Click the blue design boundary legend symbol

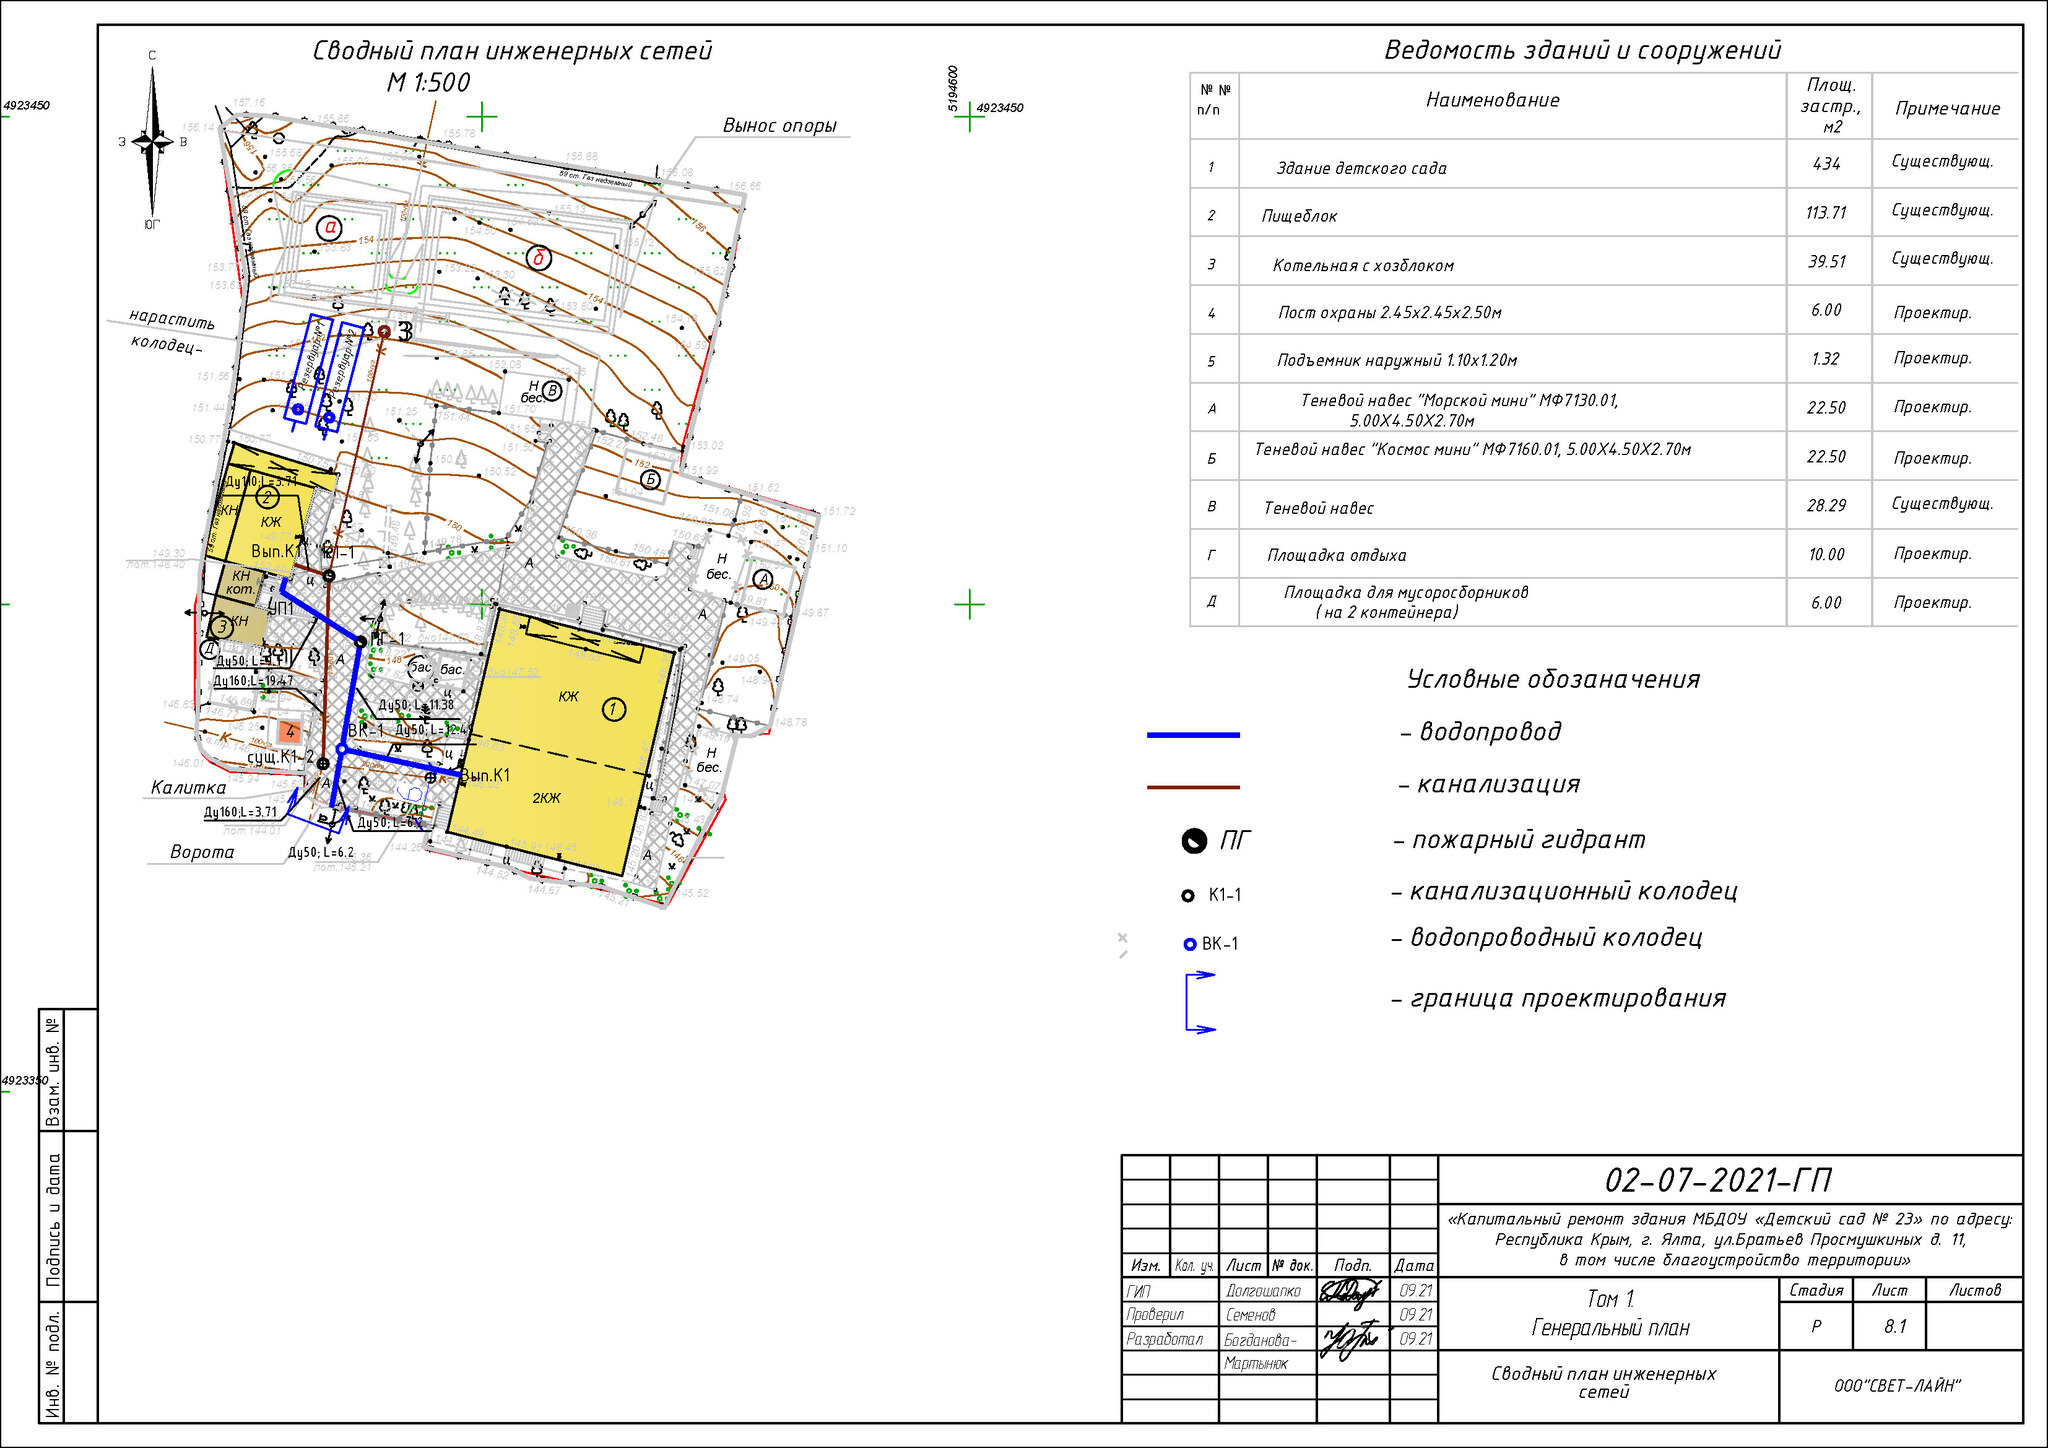(x=1200, y=1002)
